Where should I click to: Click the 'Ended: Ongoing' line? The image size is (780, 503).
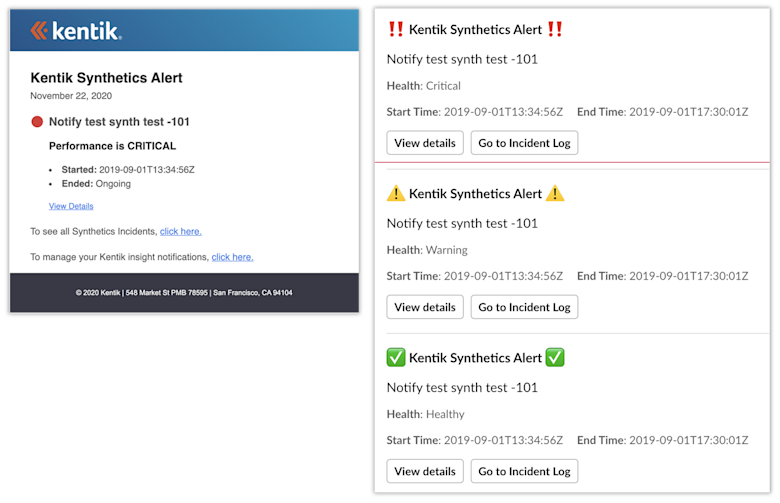[96, 184]
